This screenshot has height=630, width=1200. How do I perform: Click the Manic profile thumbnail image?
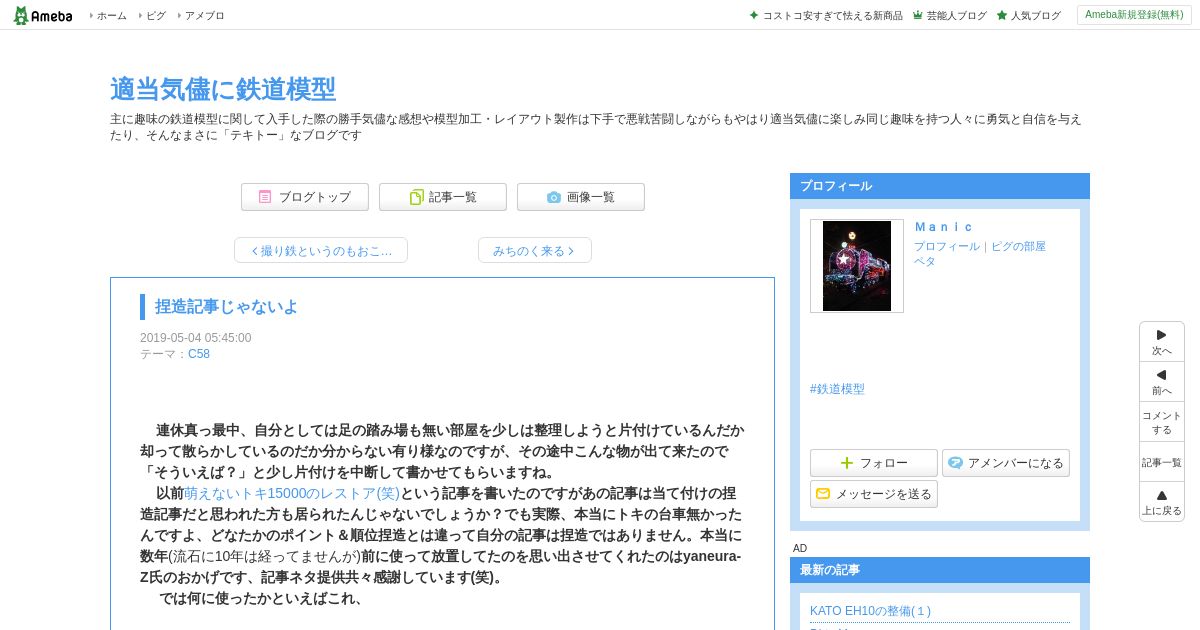click(857, 266)
